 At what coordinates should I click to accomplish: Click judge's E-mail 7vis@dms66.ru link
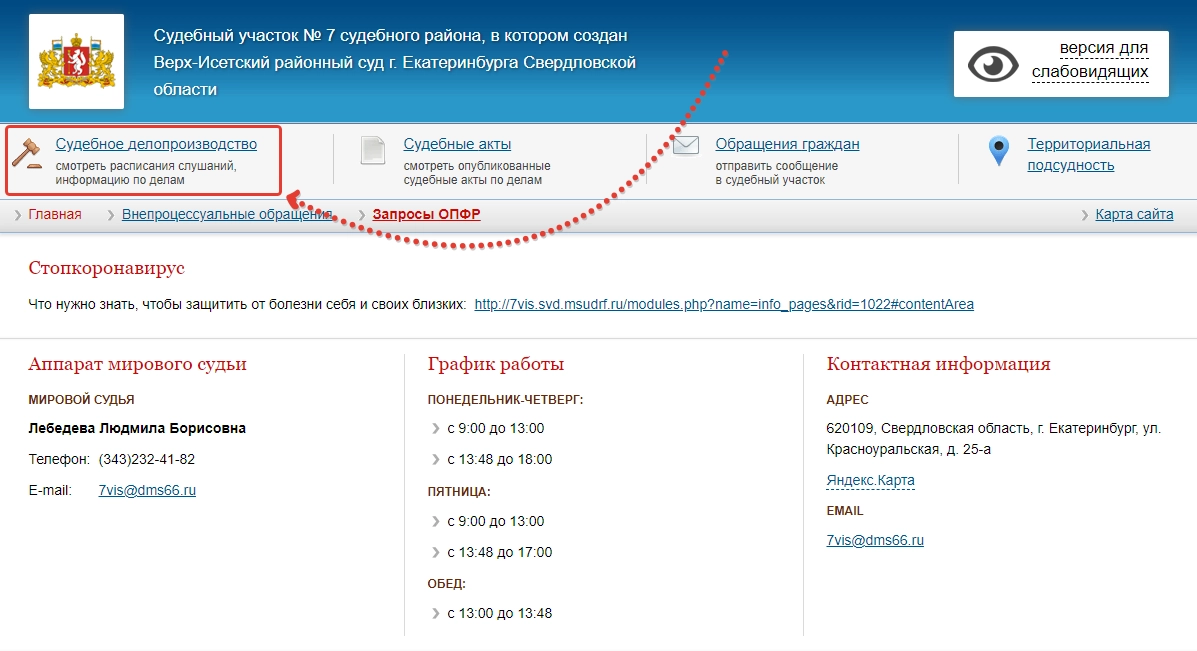[147, 490]
